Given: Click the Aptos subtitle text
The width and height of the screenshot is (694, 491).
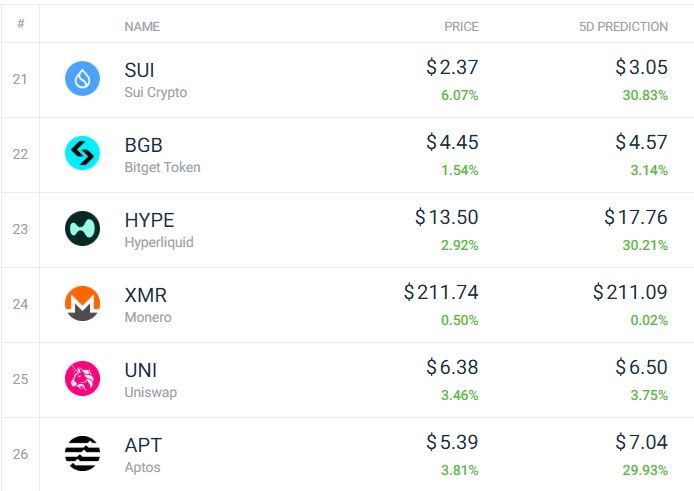Looking at the screenshot, I should [x=142, y=468].
